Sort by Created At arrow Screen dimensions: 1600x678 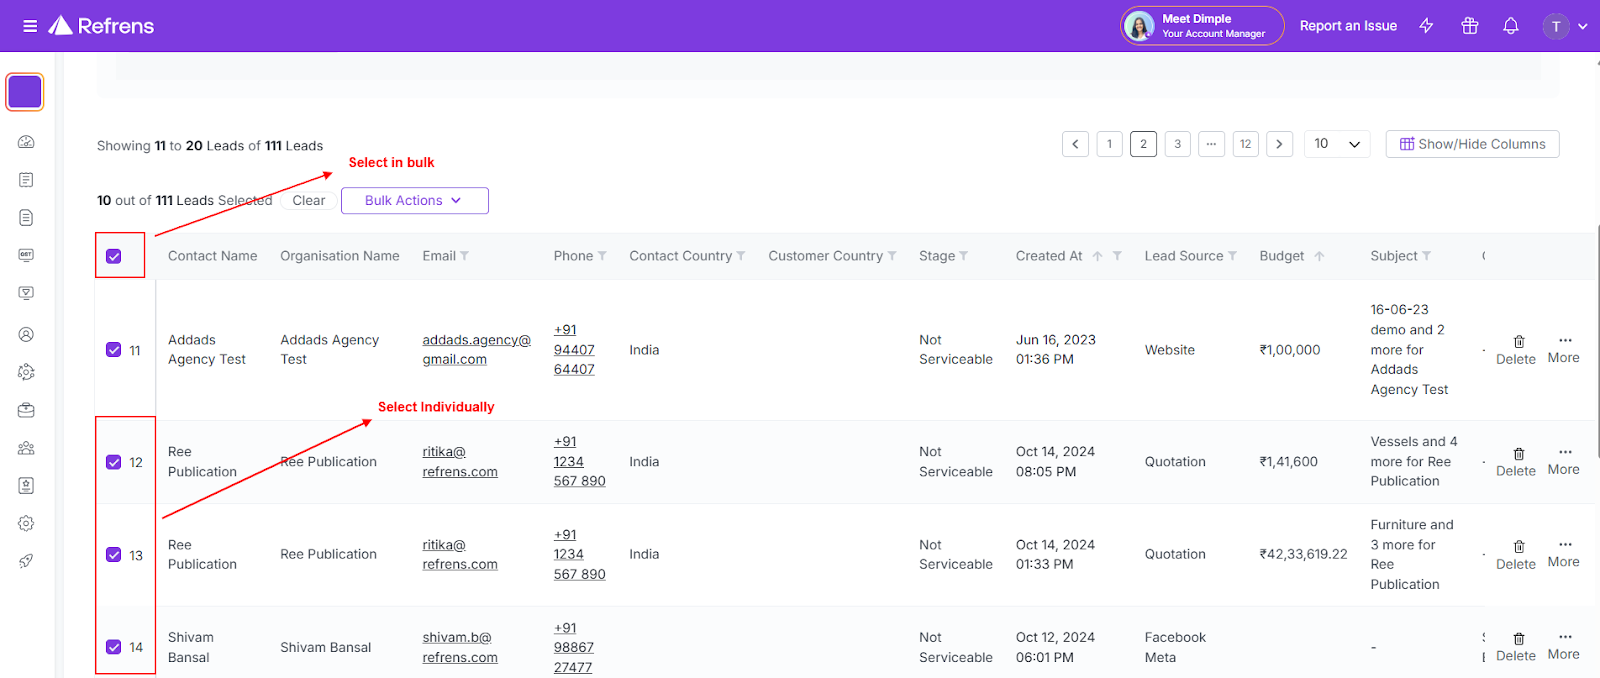[x=1097, y=256]
